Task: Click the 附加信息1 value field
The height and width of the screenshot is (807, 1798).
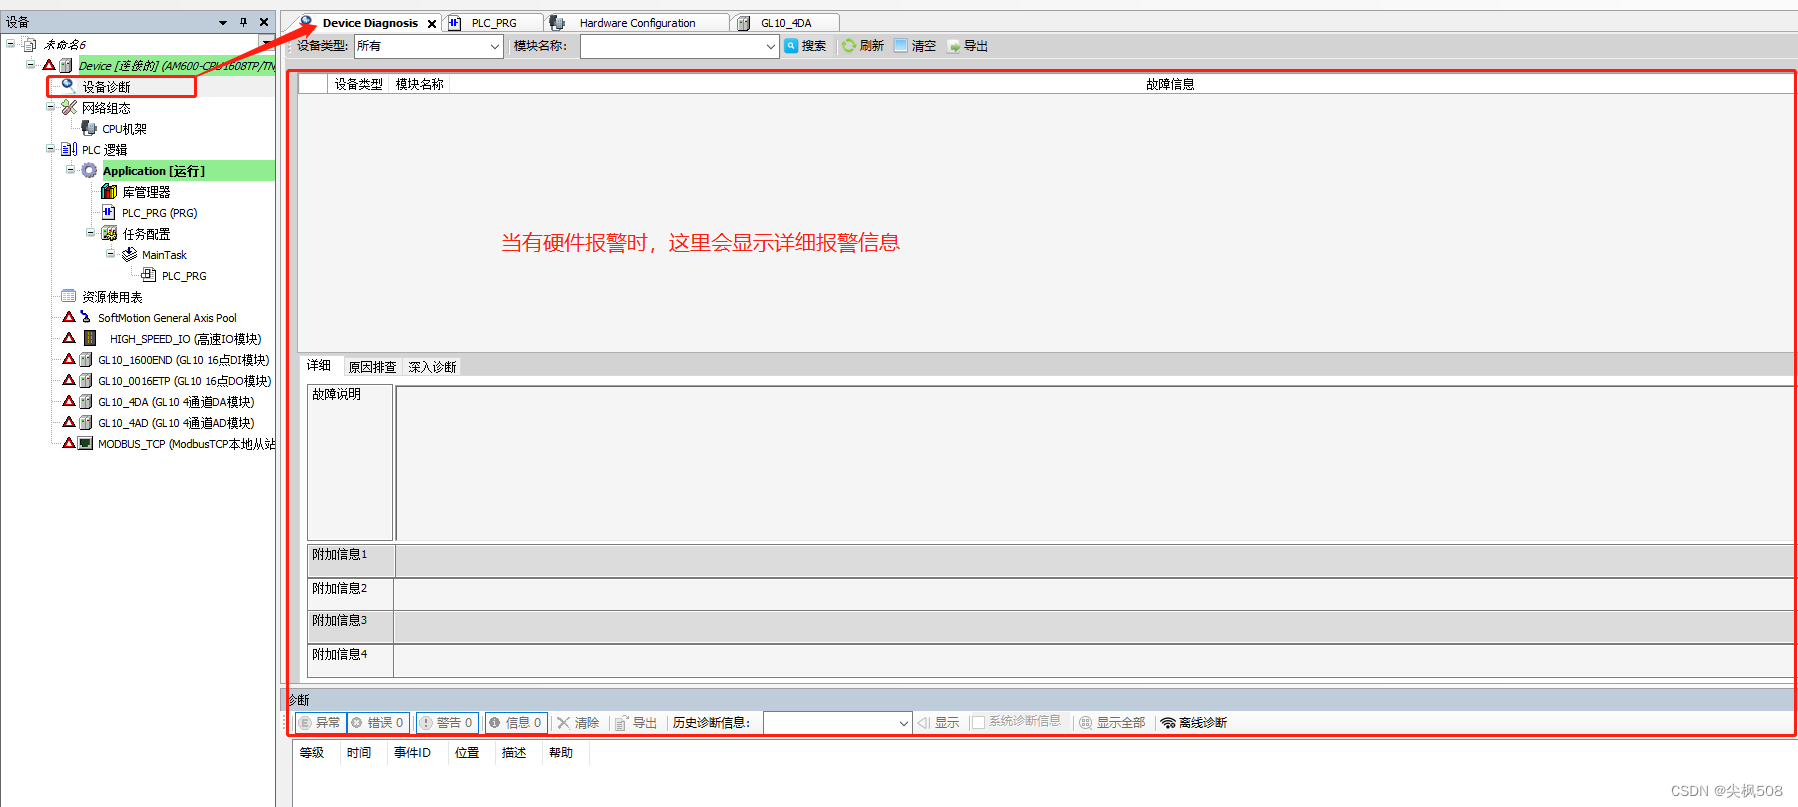Action: point(1095,561)
